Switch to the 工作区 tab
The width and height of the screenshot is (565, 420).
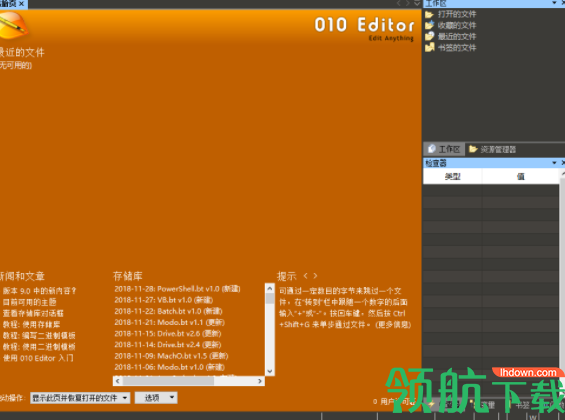click(444, 149)
